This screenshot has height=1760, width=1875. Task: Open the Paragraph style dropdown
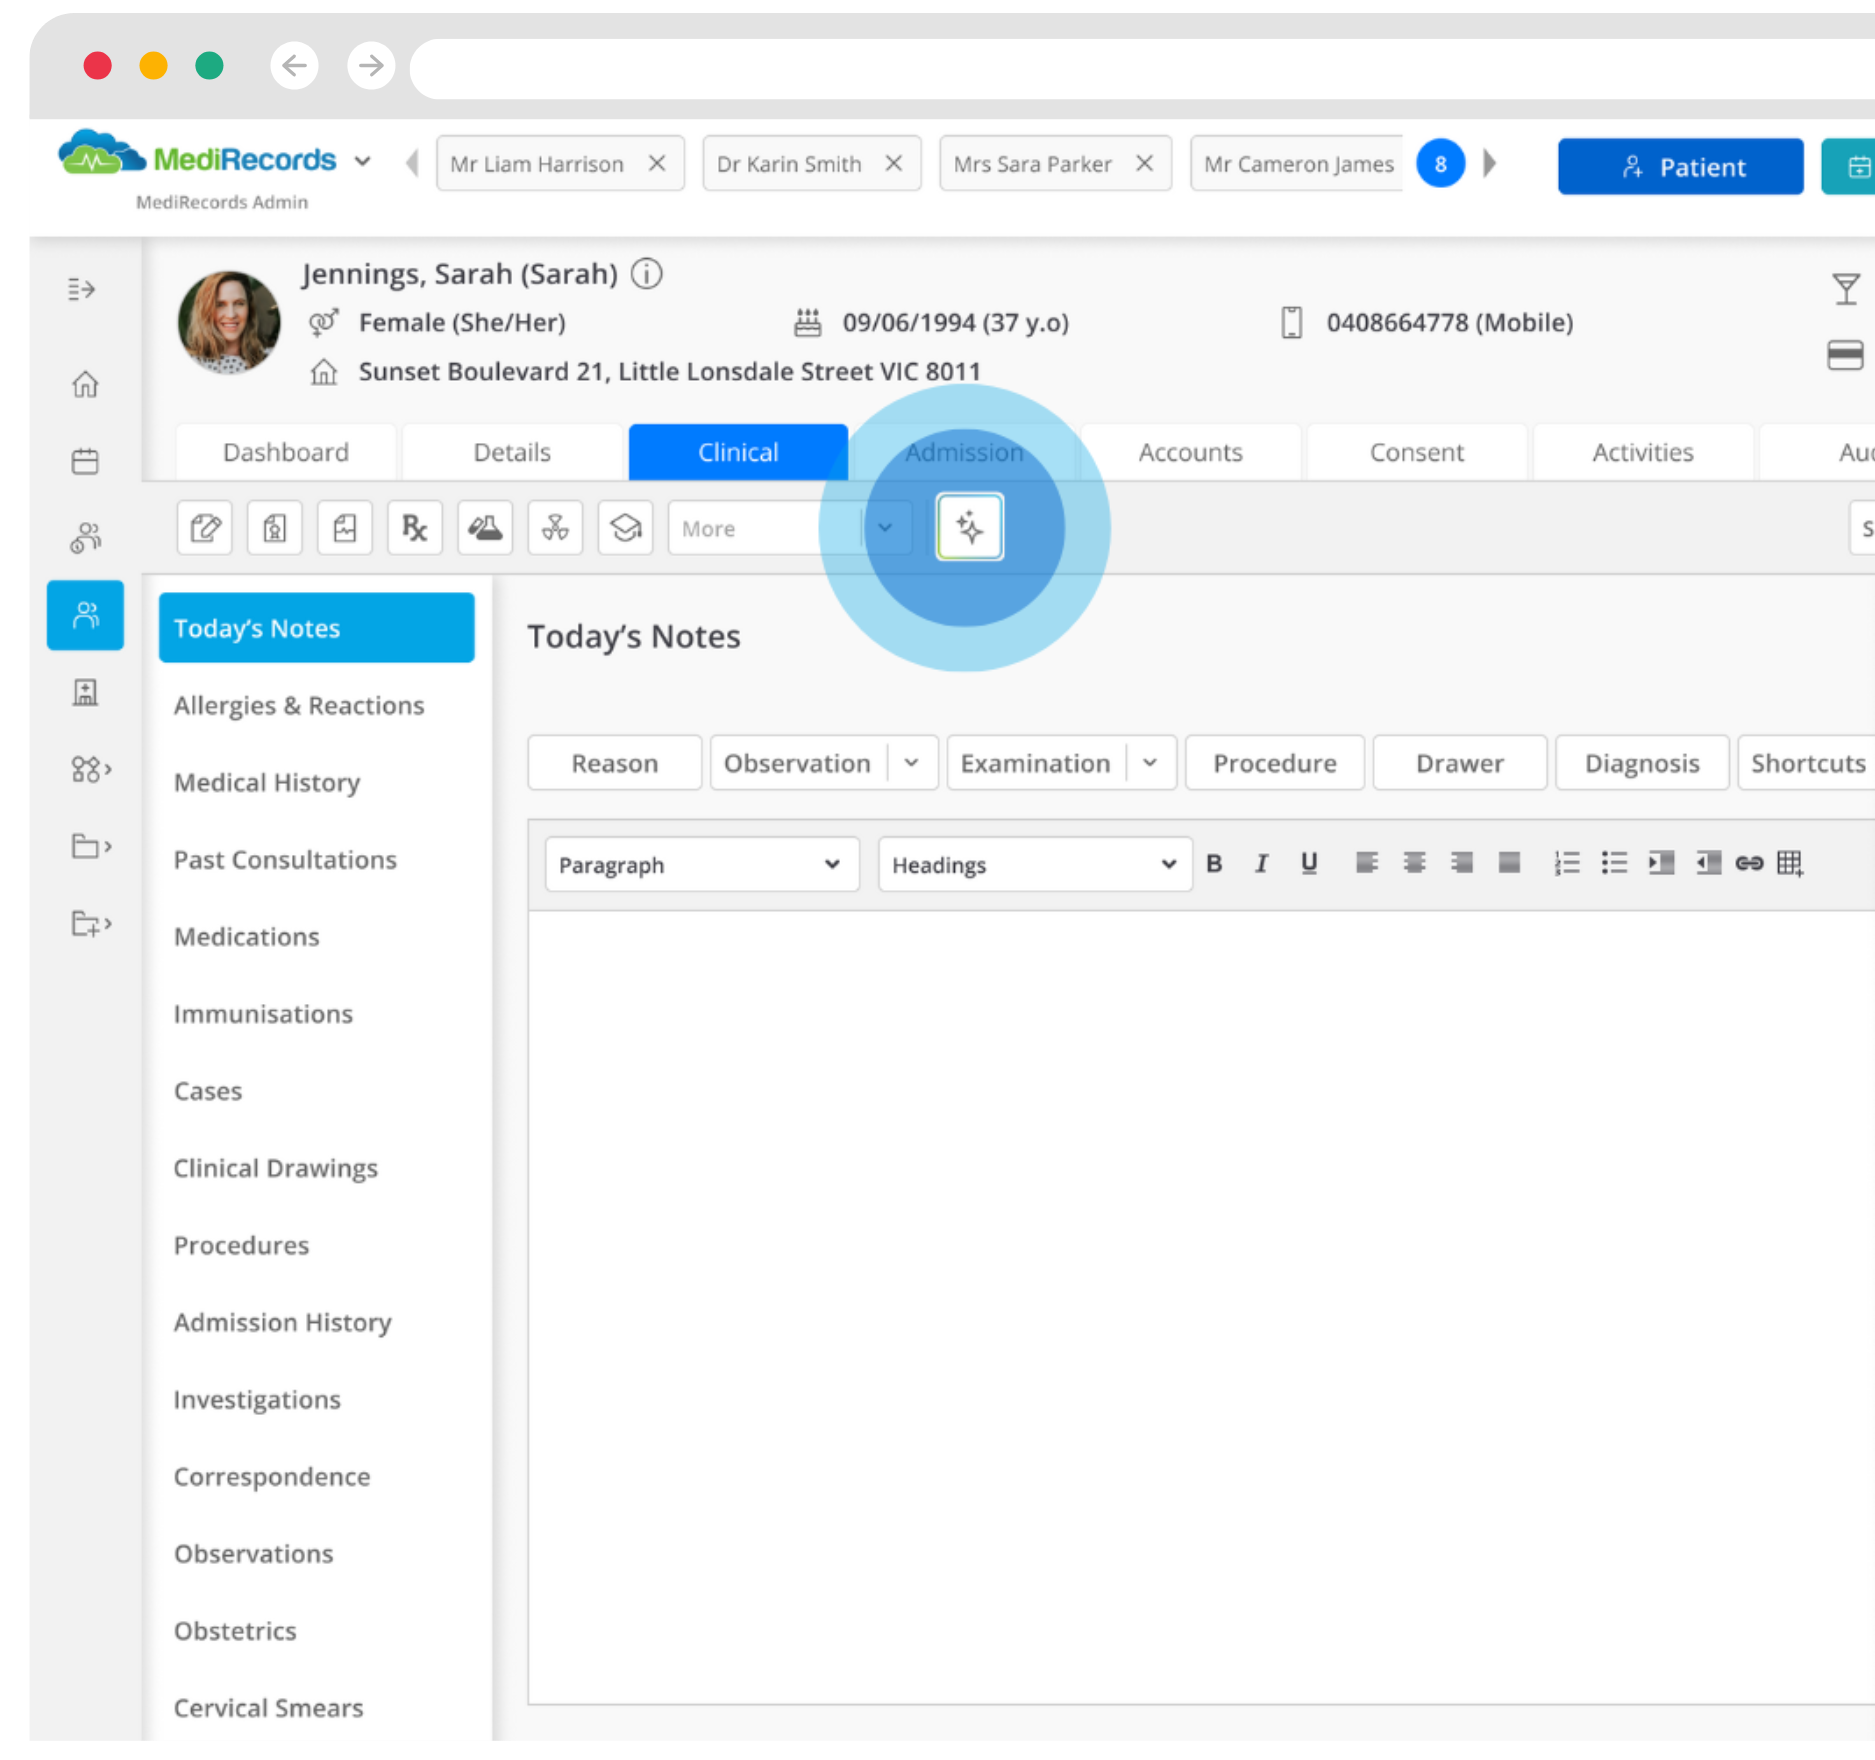701,864
